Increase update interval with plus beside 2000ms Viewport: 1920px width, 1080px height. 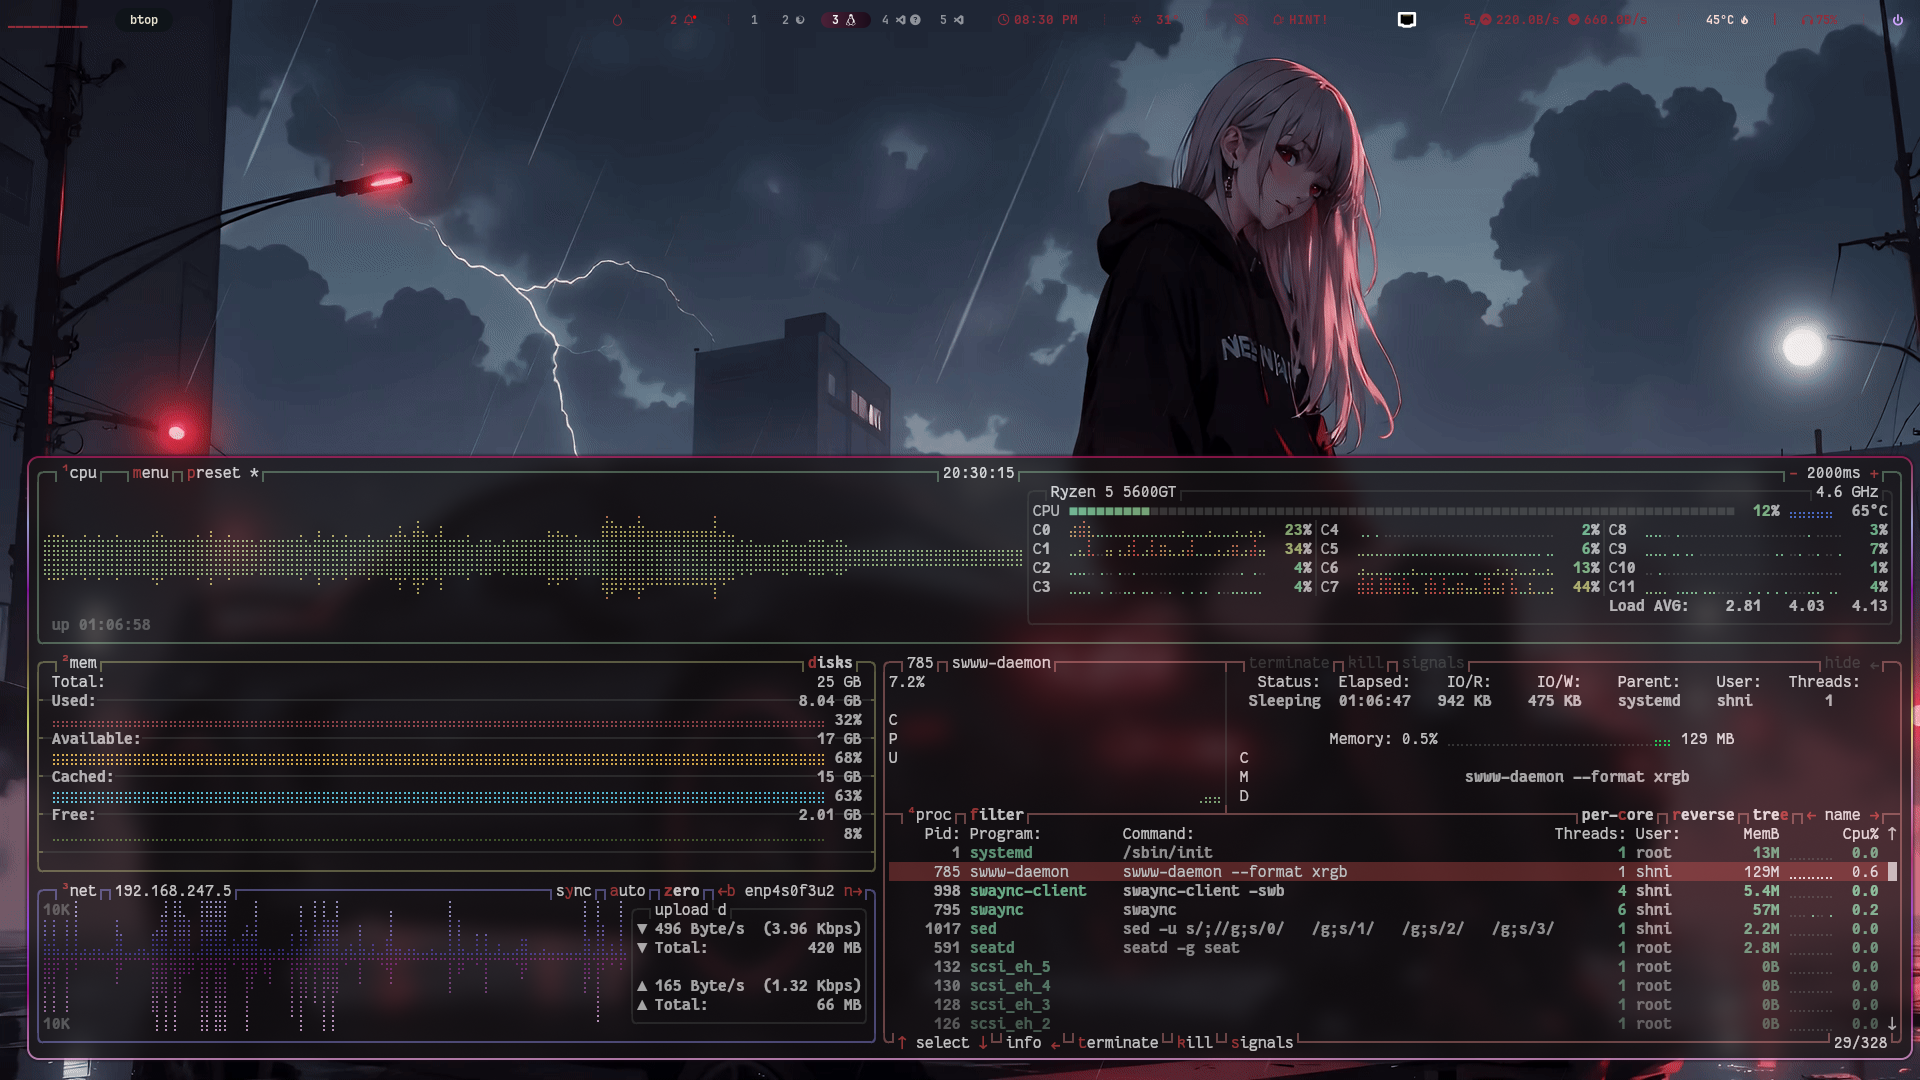(x=1874, y=473)
